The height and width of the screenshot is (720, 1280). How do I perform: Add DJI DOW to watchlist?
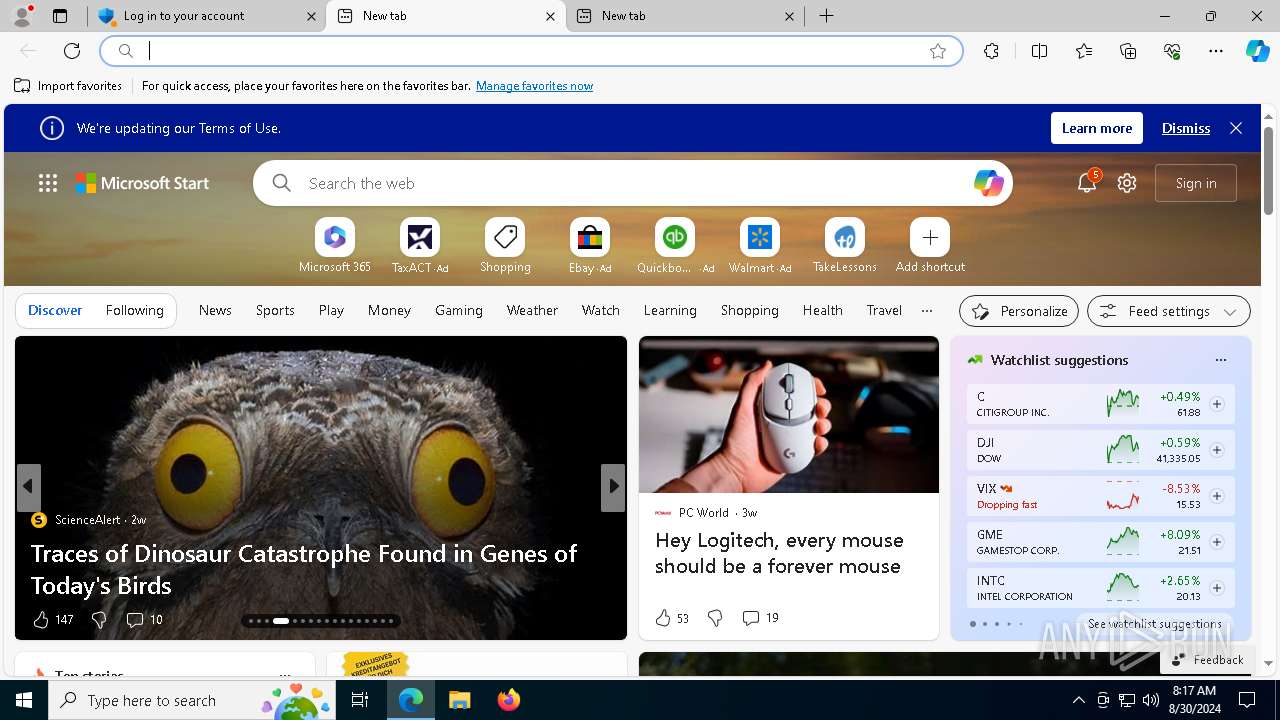click(x=1217, y=450)
